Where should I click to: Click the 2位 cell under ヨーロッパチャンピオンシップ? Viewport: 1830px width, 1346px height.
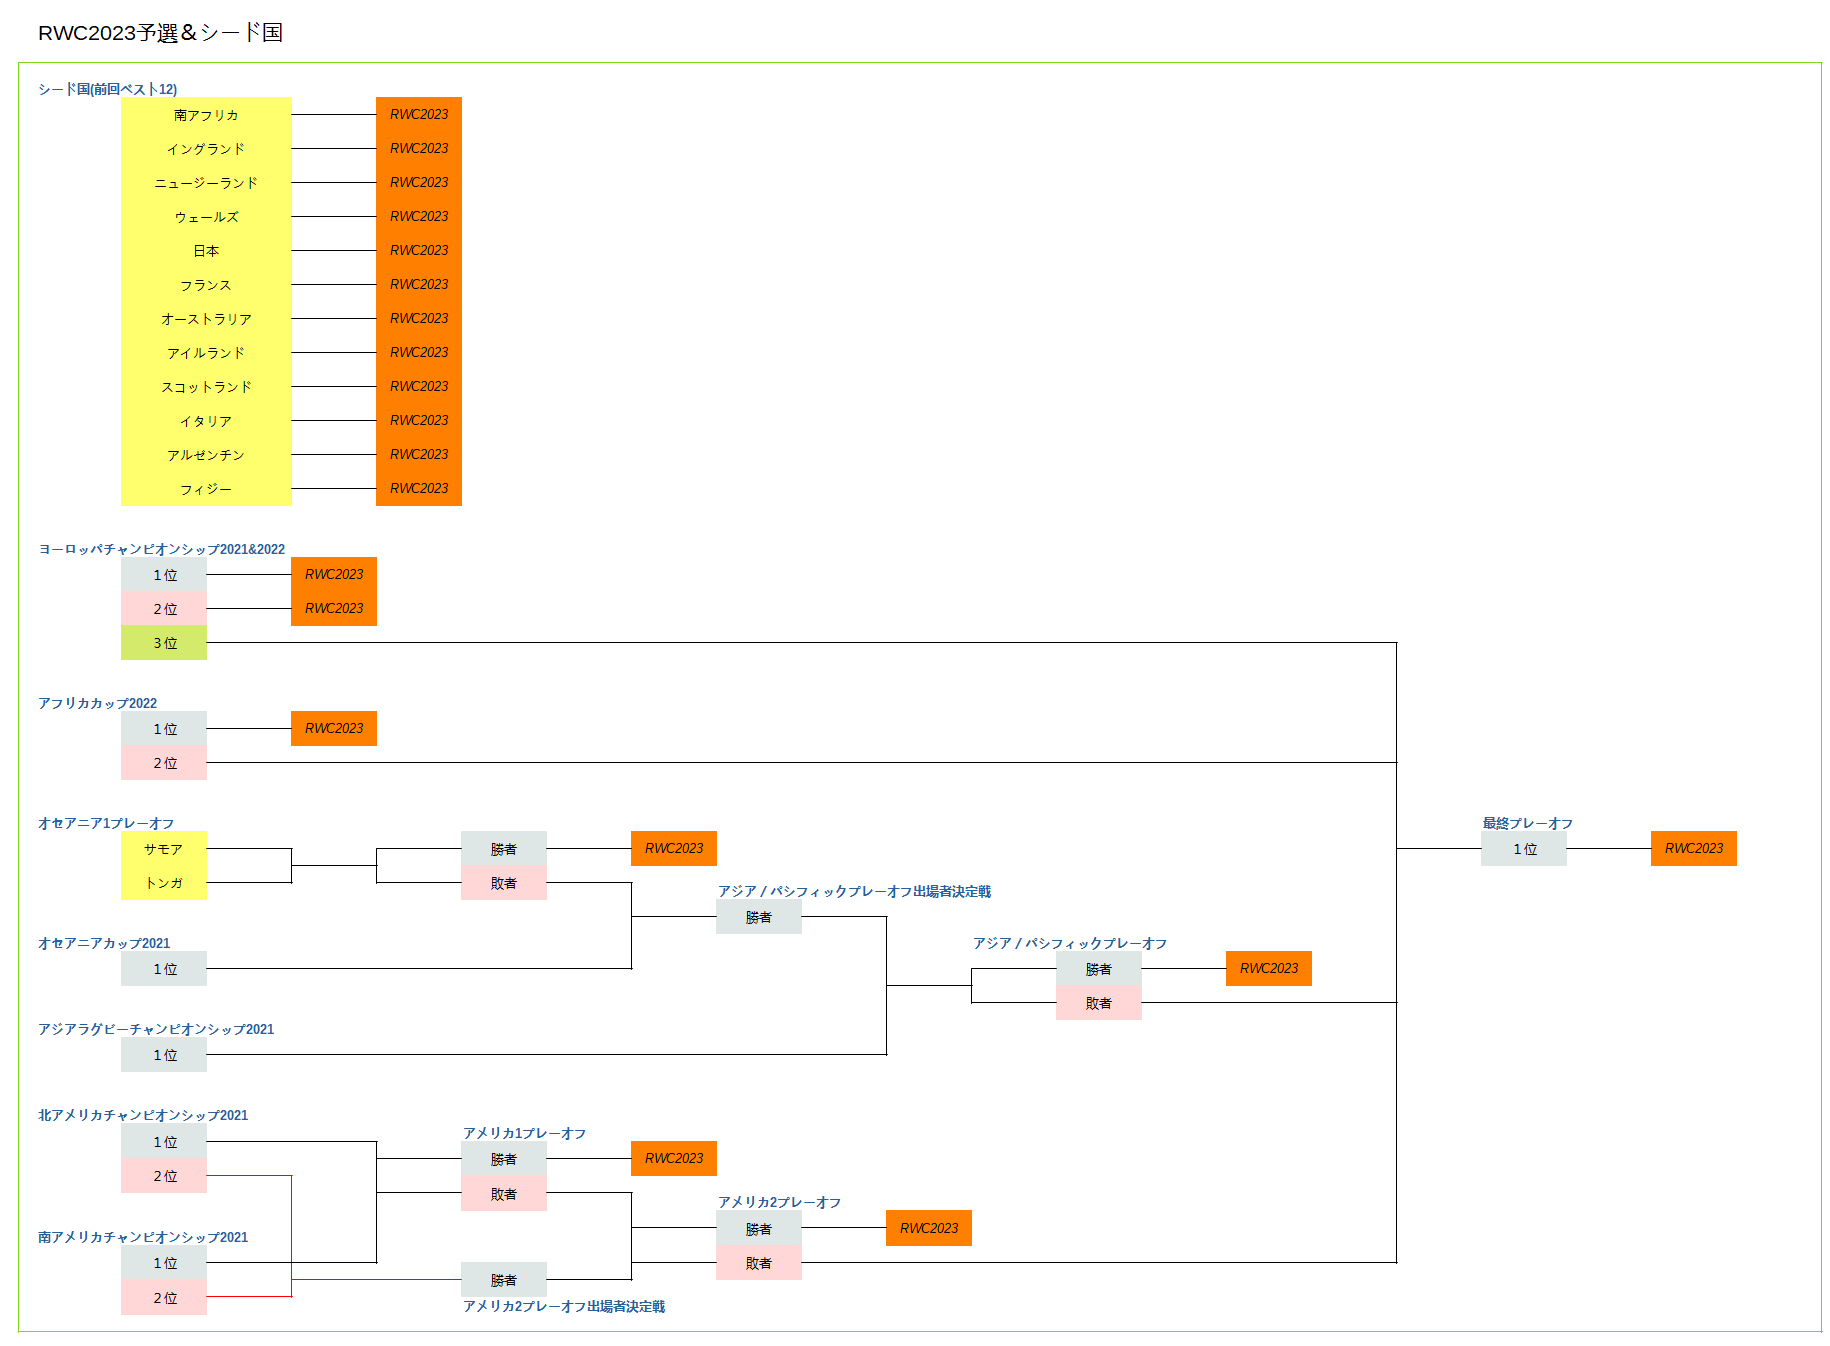[x=164, y=608]
